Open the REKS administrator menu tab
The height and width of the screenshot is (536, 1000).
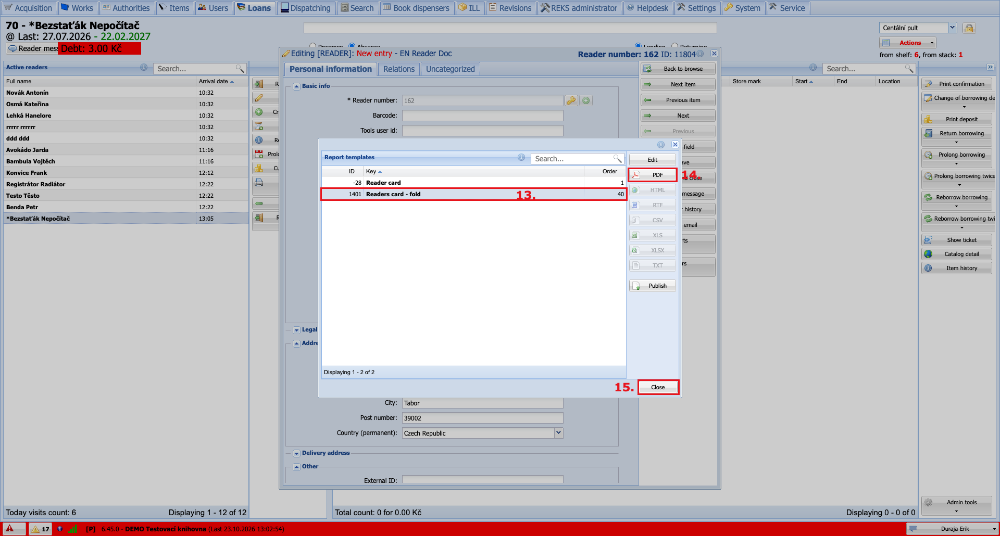pyautogui.click(x=578, y=8)
